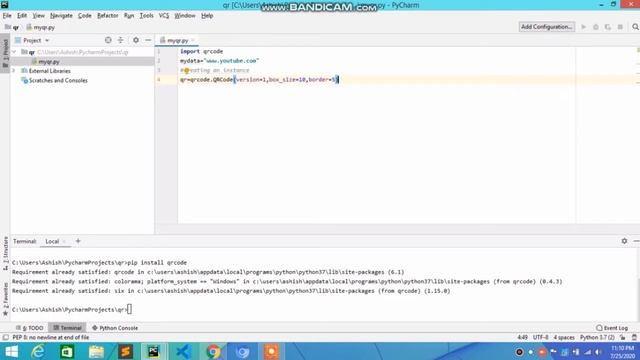Collapse the qr project root folder
The height and width of the screenshot is (360, 640).
tap(14, 52)
